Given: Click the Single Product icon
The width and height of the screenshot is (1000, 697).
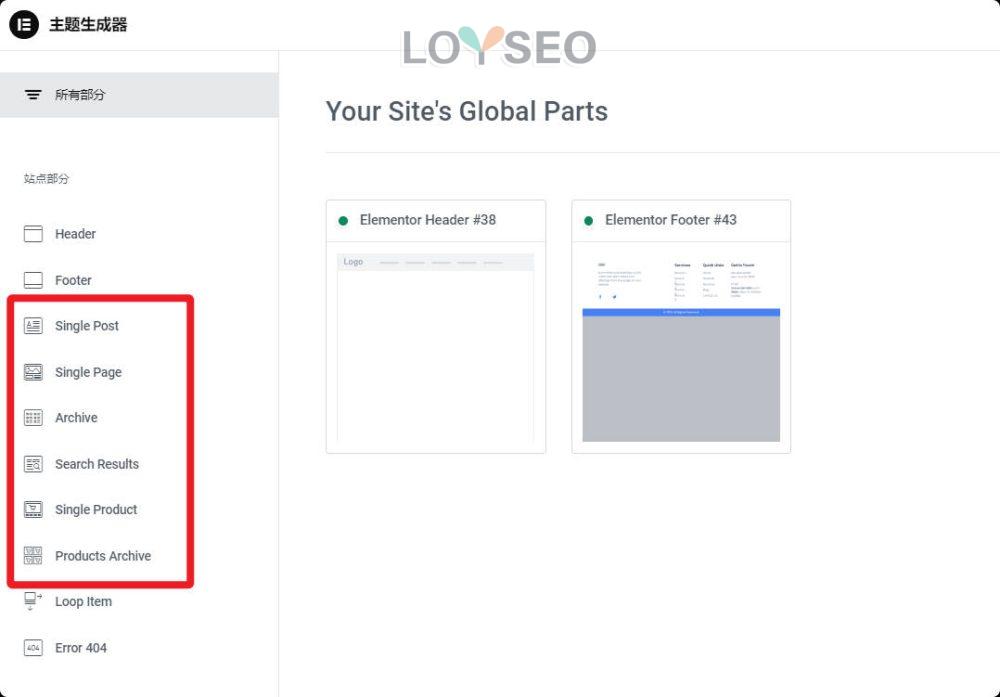Looking at the screenshot, I should [33, 510].
